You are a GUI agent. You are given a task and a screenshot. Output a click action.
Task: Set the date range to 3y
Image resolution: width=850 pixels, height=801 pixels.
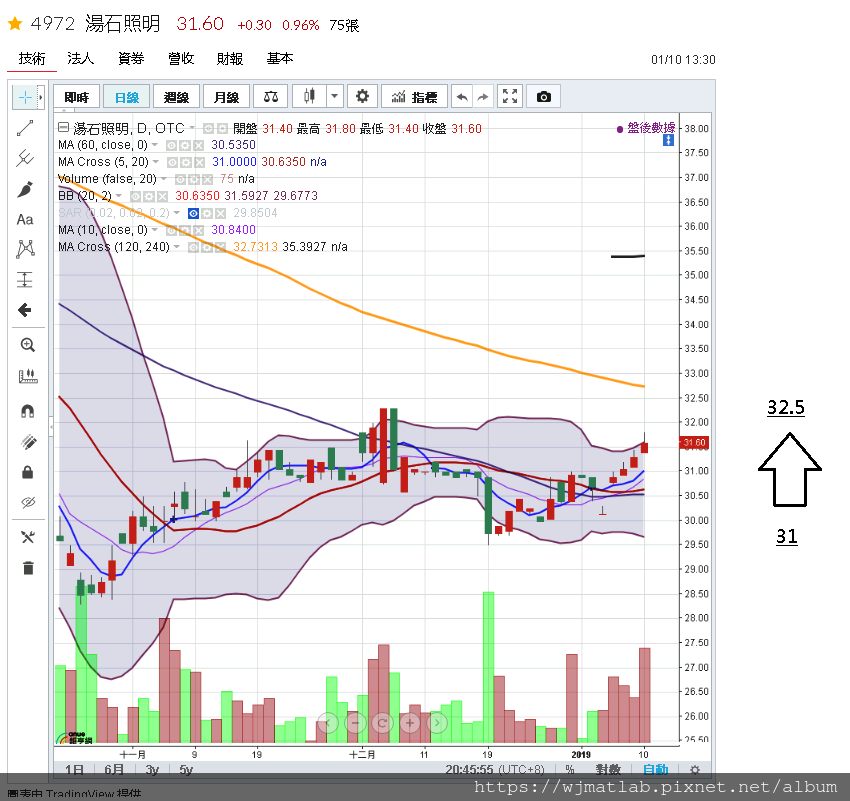152,770
